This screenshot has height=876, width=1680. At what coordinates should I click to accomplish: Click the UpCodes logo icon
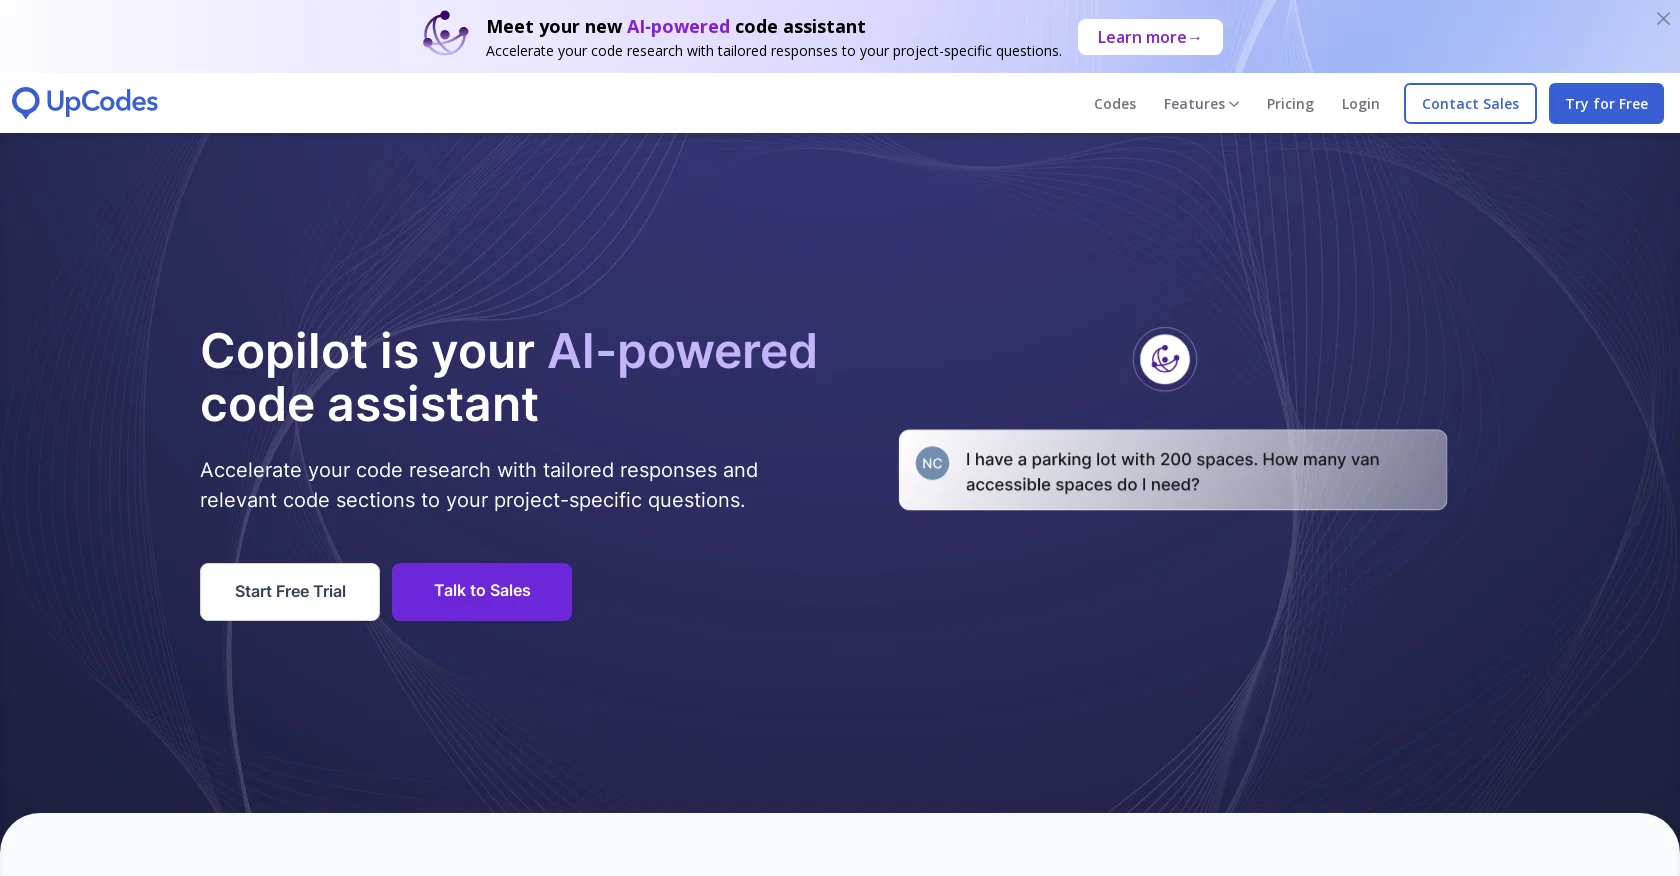26,102
